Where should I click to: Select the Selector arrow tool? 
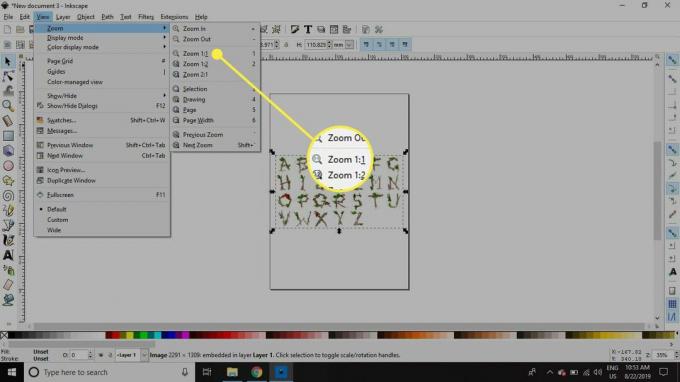pos(8,61)
